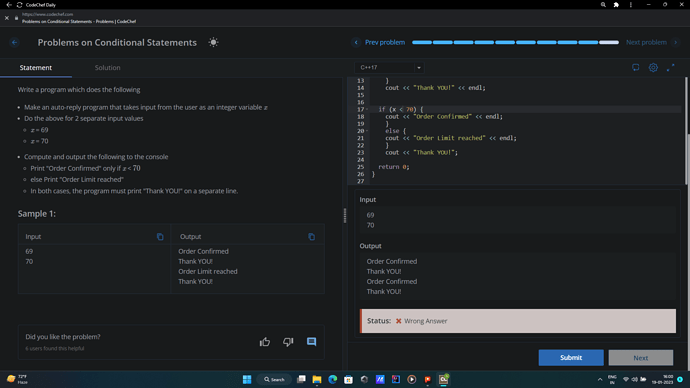Image resolution: width=690 pixels, height=388 pixels.
Task: Open Task View on the taskbar
Action: pos(301,379)
